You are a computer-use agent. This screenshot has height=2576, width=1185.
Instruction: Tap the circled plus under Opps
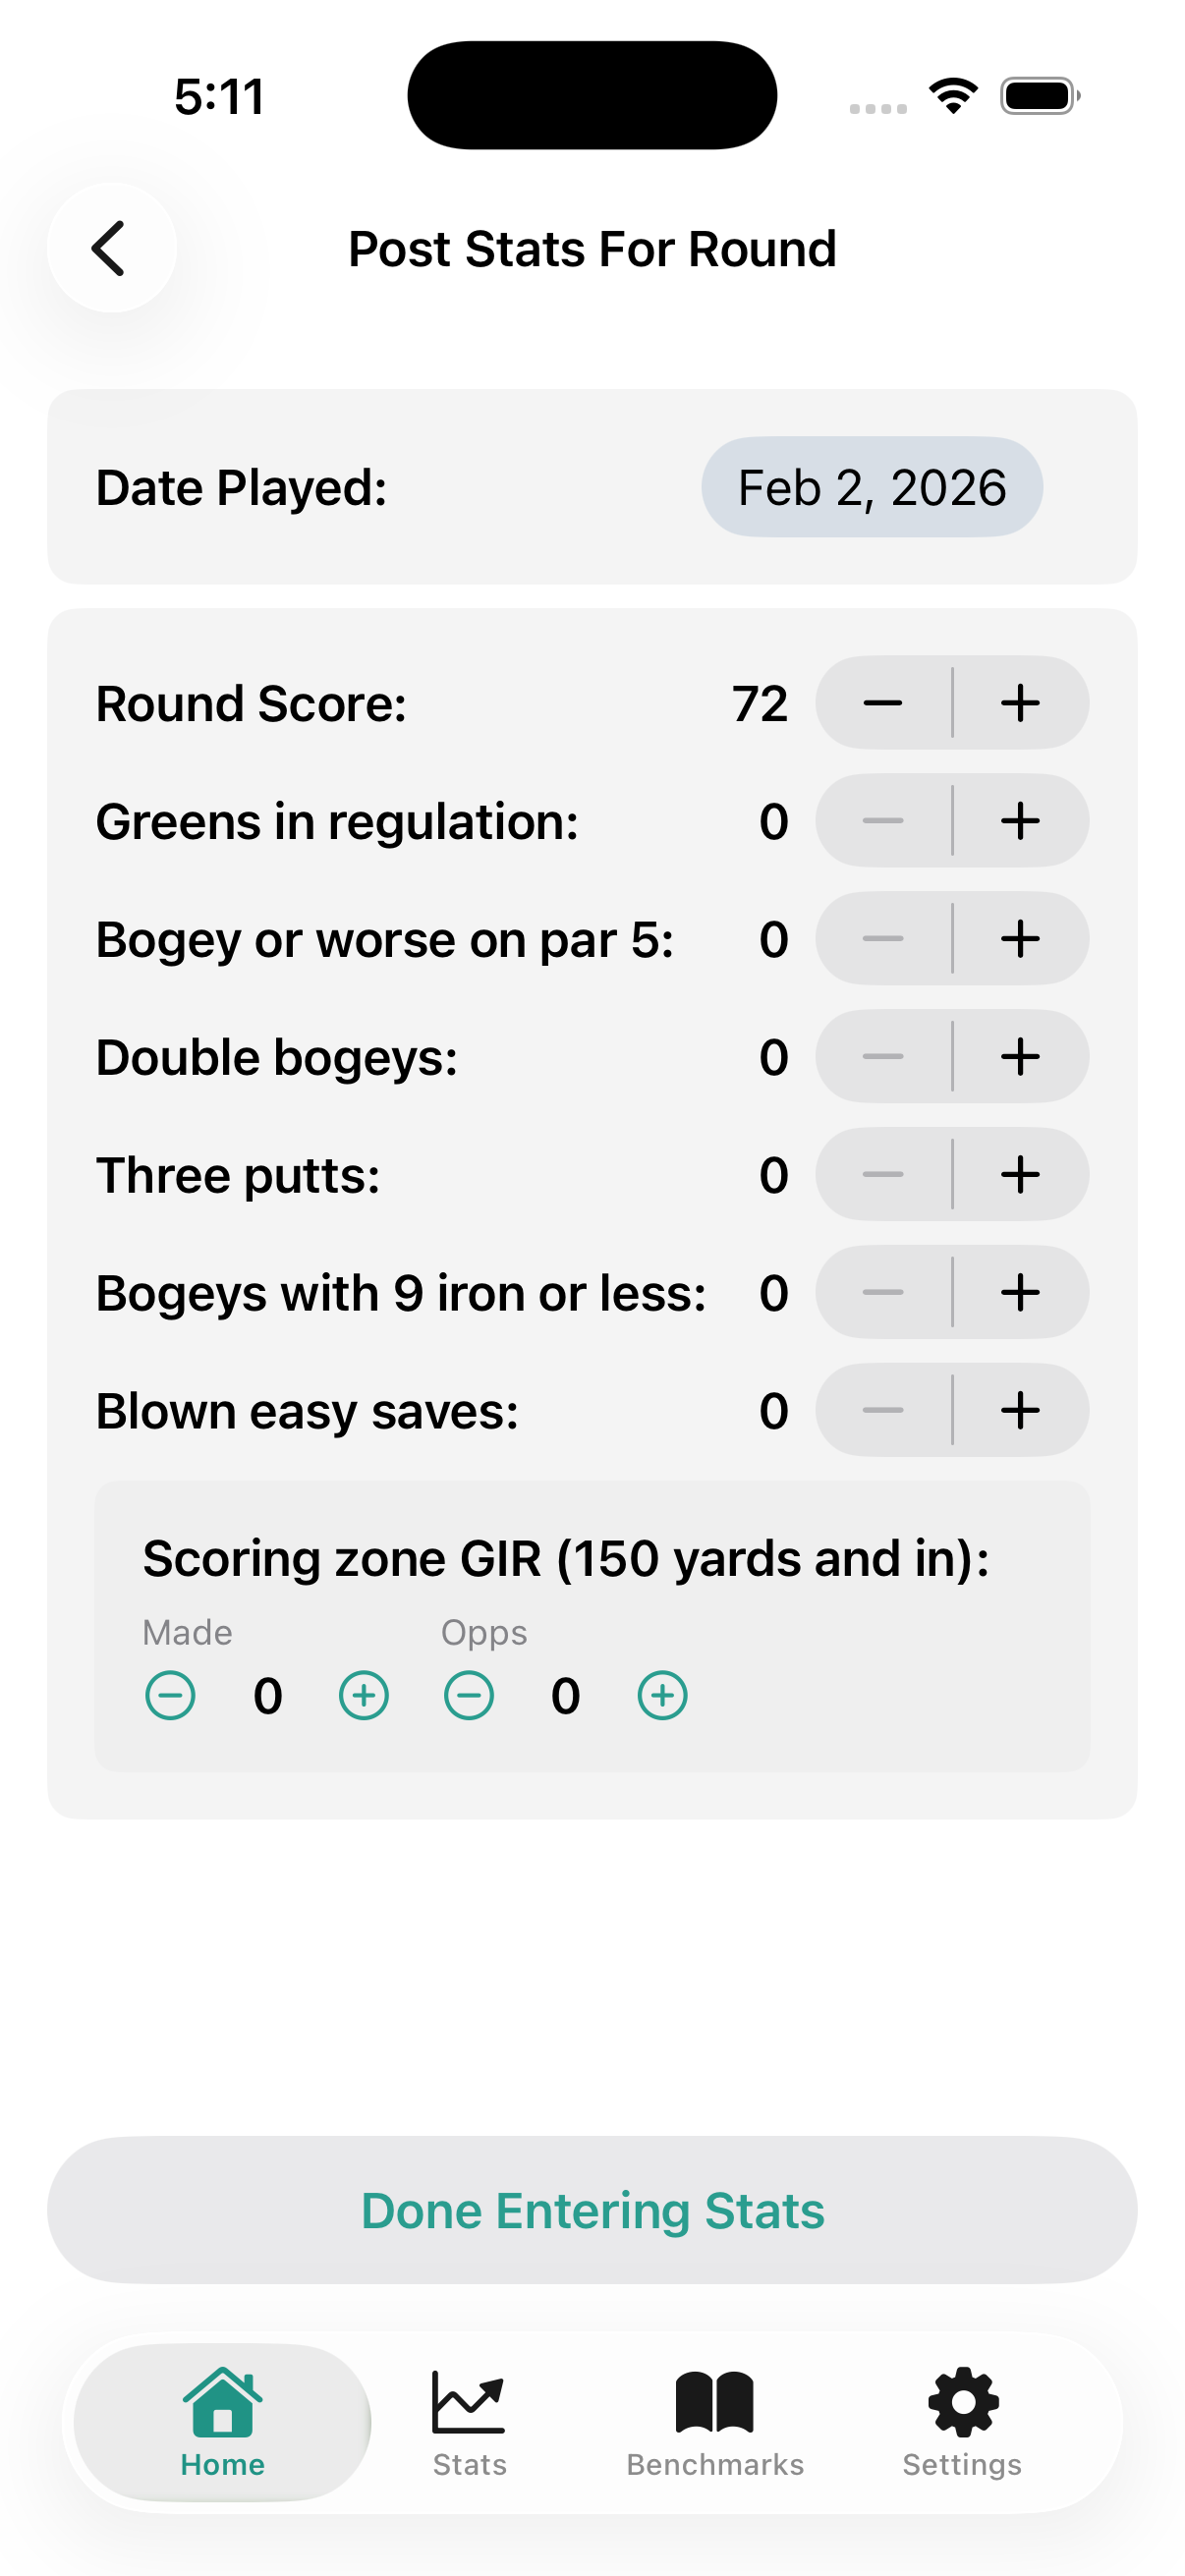661,1695
